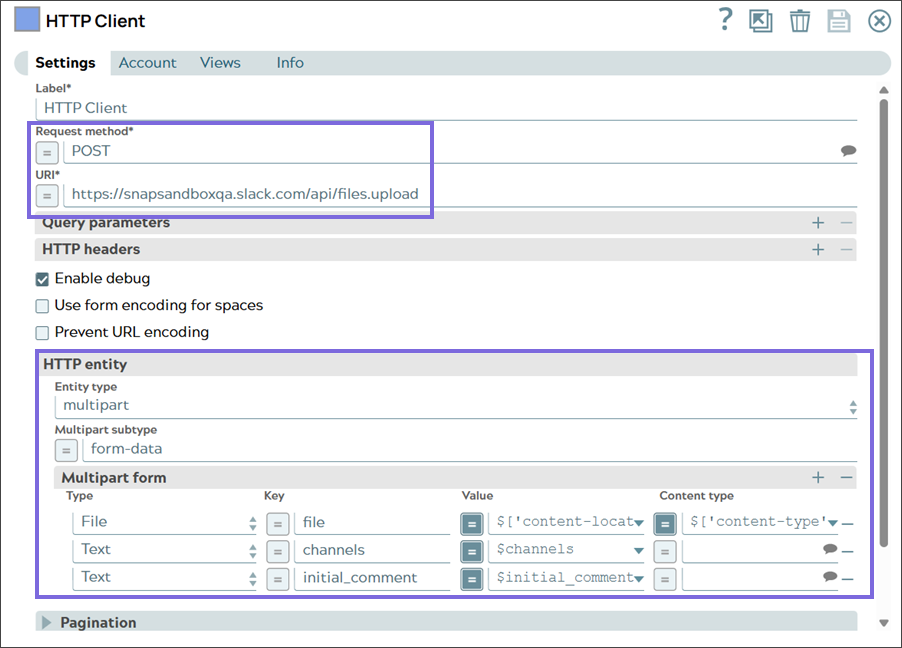Screen dimensions: 902x648
Task: Delete snap using trash icon
Action: 800,21
